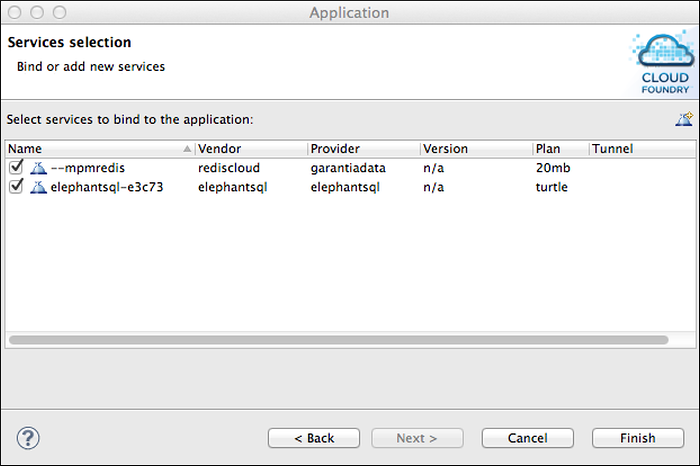Image resolution: width=700 pixels, height=466 pixels.
Task: Click the turtle plan cell
Action: tap(552, 187)
